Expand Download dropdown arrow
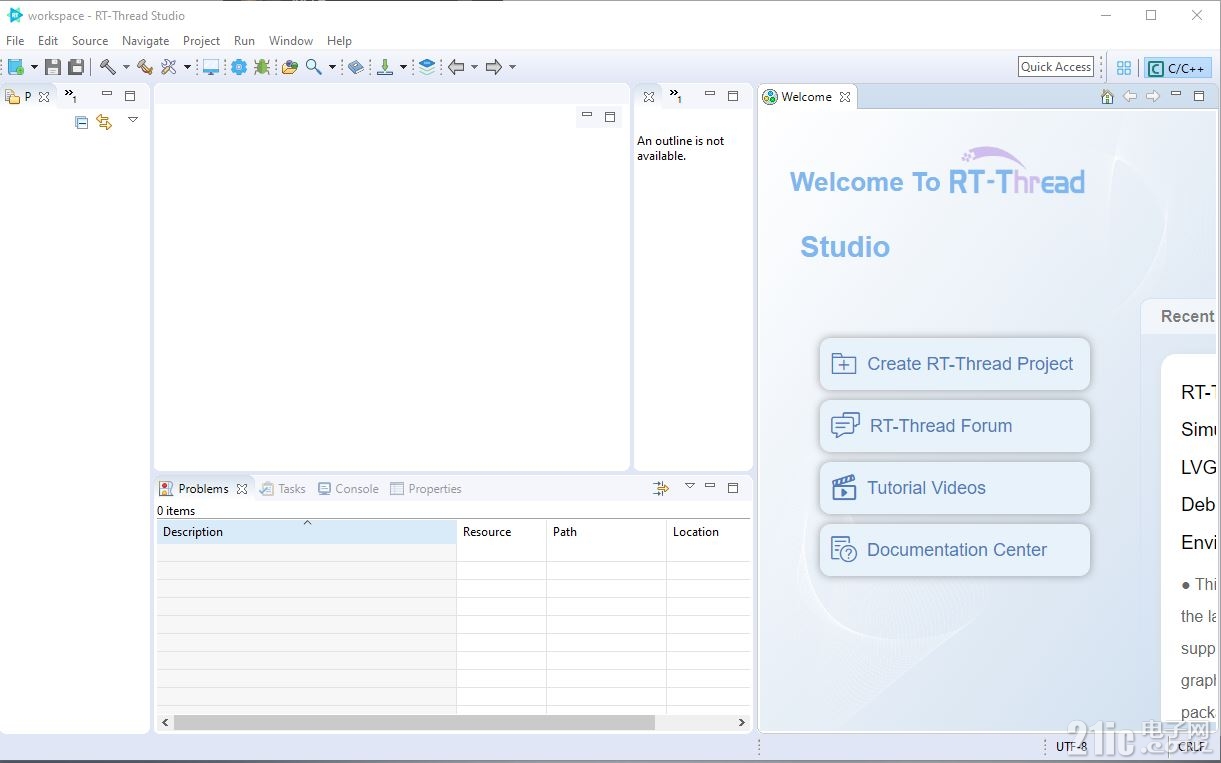 click(x=403, y=67)
